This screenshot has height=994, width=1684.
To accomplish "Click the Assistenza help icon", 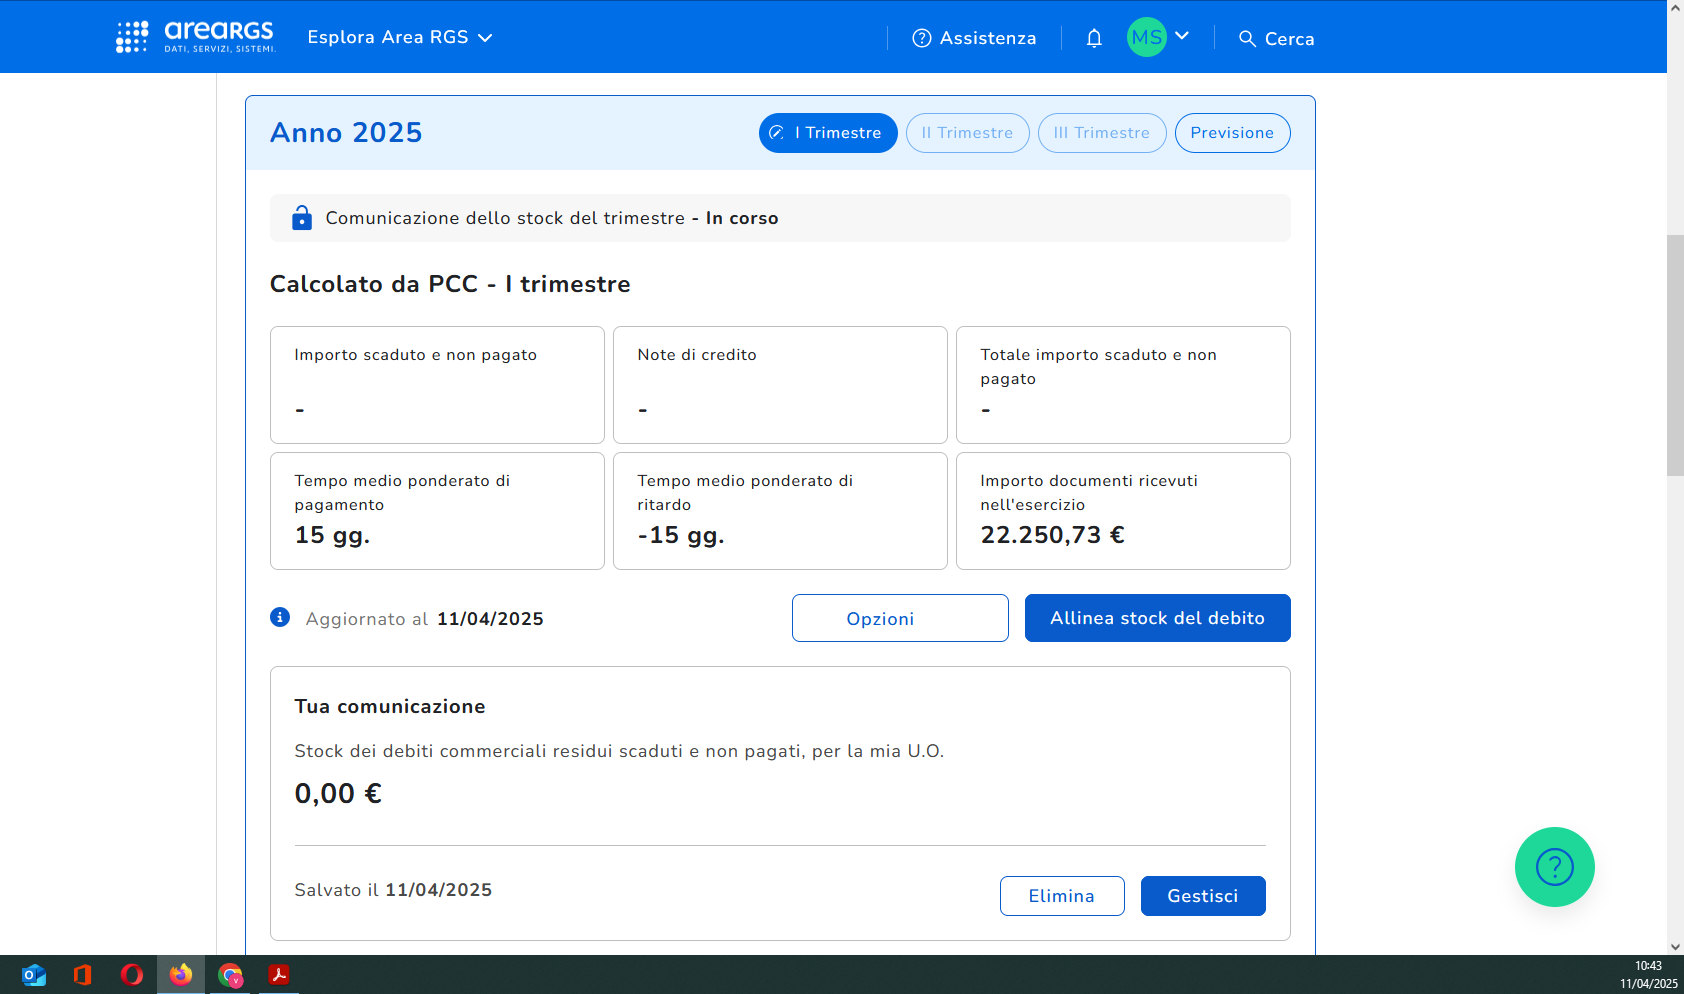I will (921, 38).
